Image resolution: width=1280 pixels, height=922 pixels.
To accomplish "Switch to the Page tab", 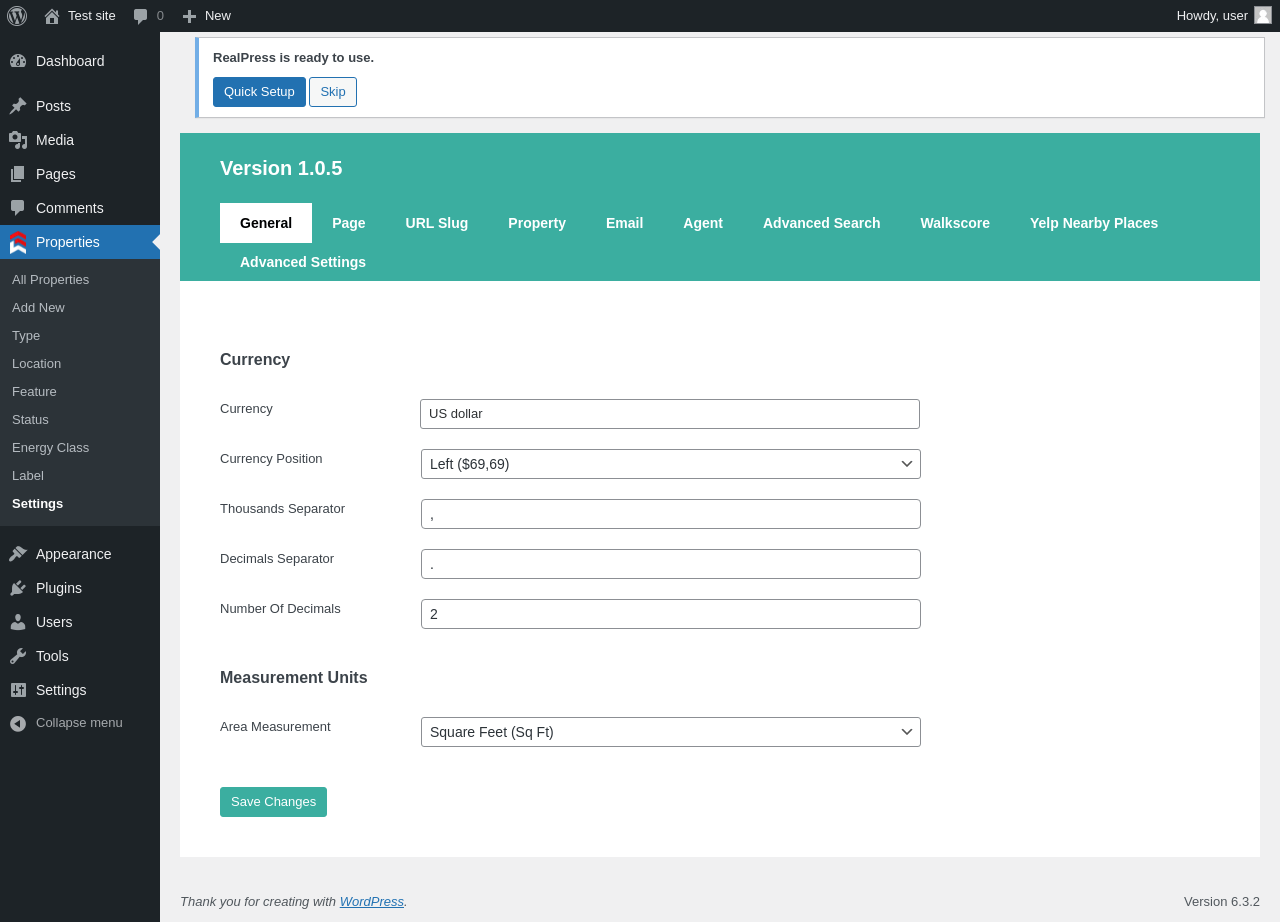I will click(x=349, y=223).
